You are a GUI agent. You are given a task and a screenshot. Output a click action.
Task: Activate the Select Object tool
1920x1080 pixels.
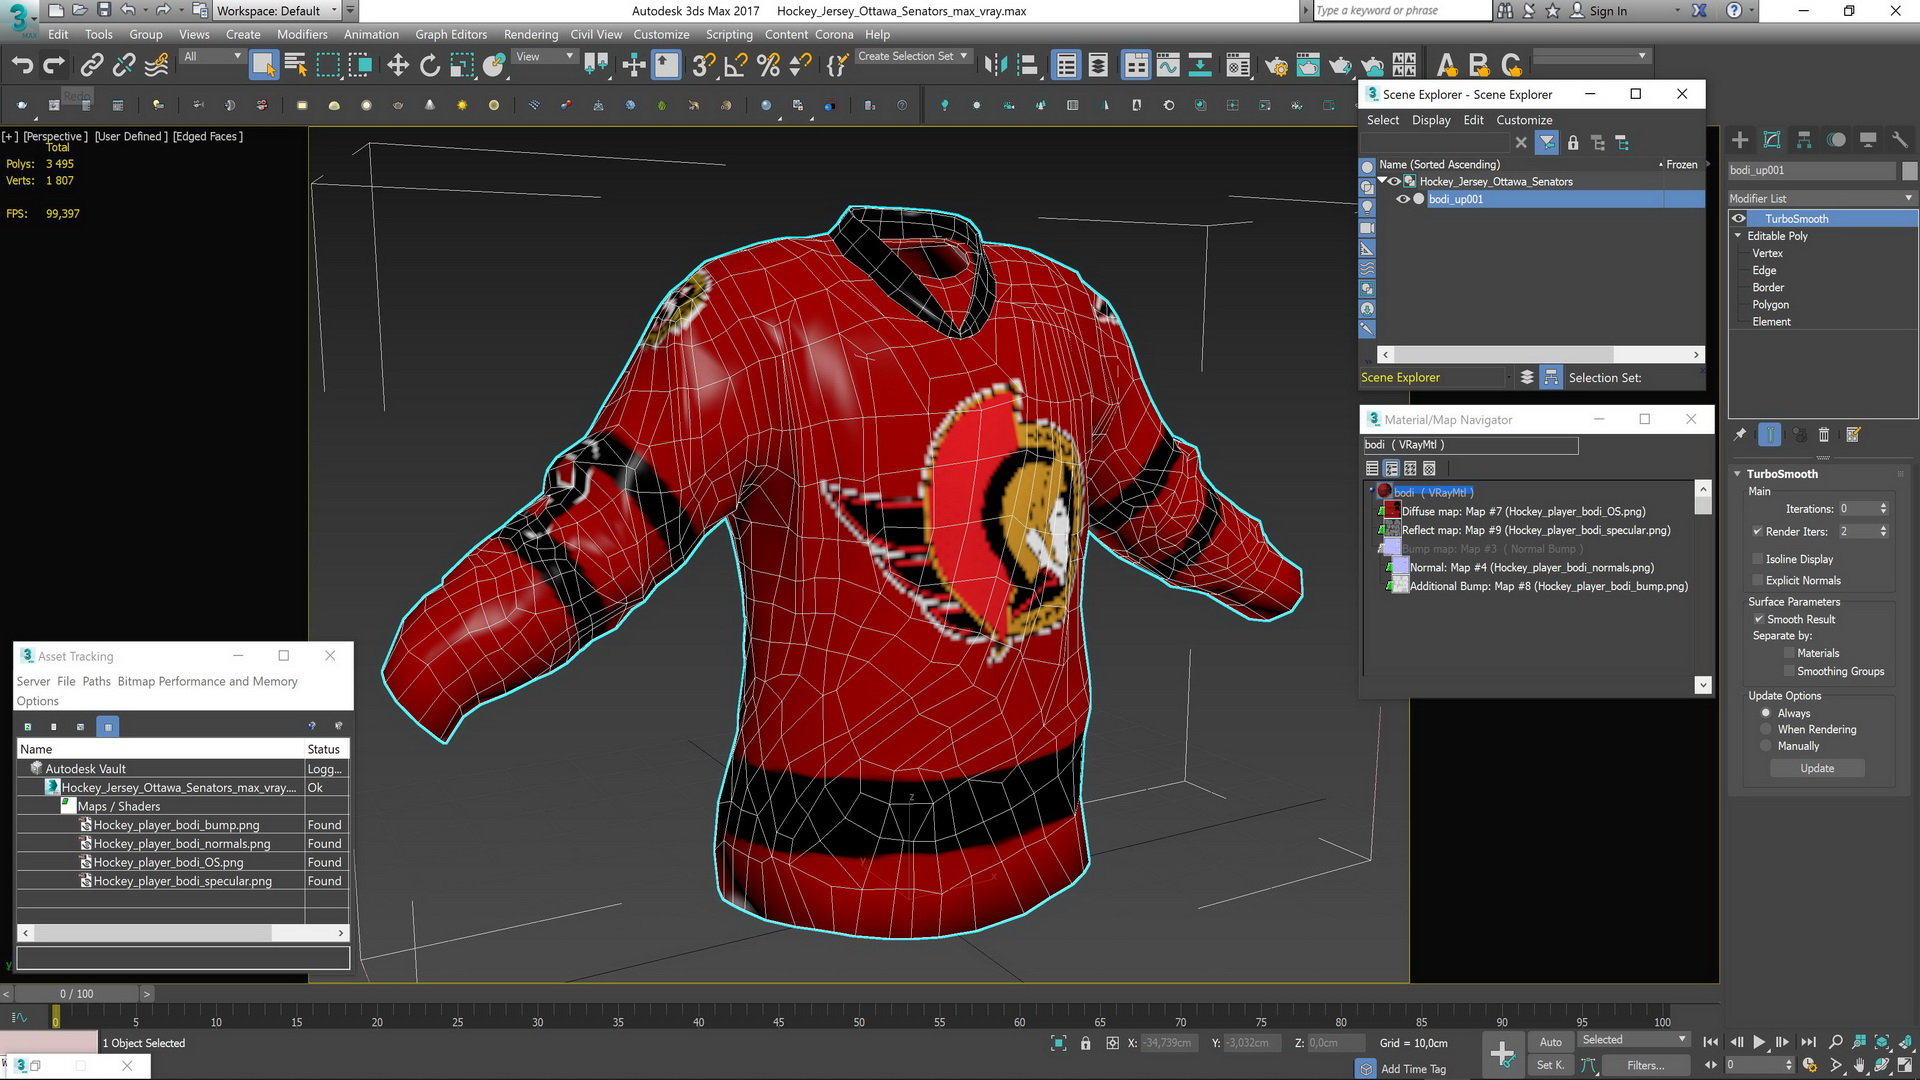click(x=263, y=66)
